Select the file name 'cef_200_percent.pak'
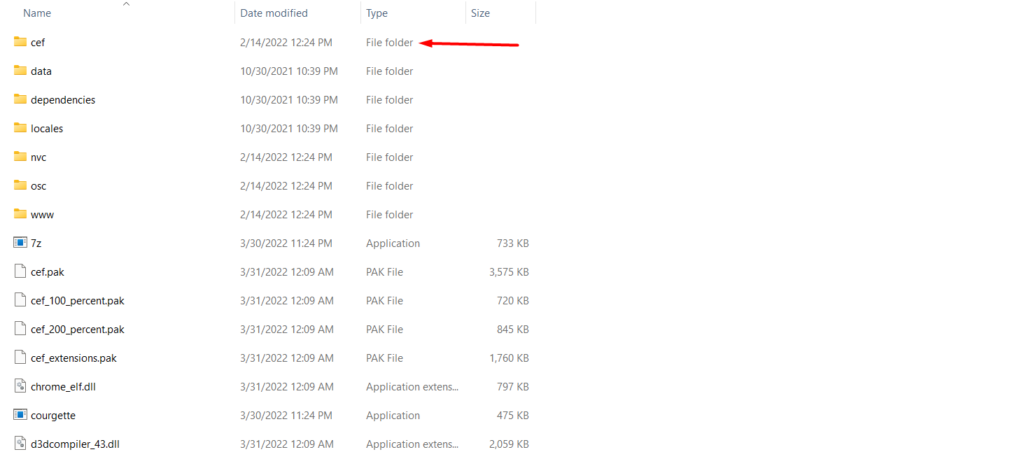Viewport: 1024px width, 459px height. click(77, 330)
